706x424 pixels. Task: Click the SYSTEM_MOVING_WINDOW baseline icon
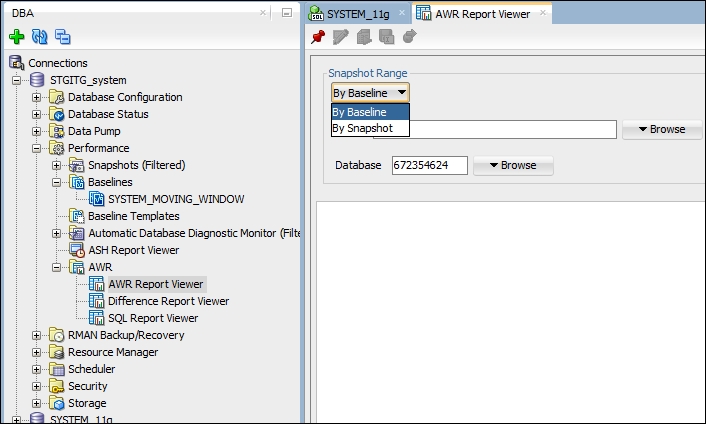(x=96, y=199)
